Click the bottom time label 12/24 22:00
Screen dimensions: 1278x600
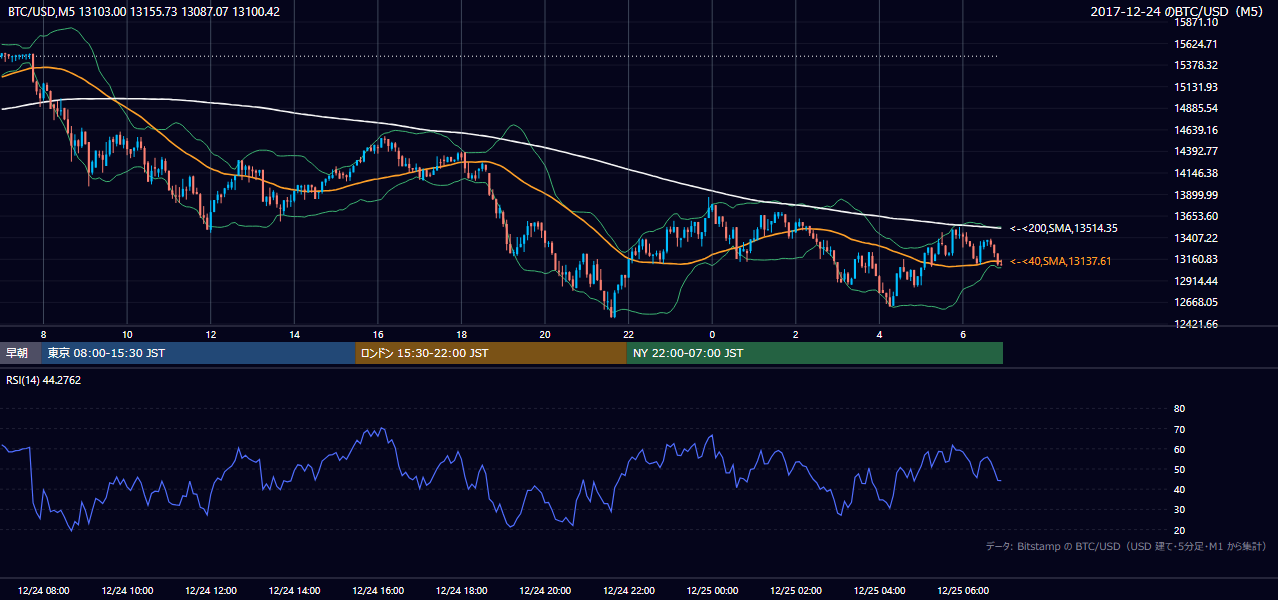[629, 591]
